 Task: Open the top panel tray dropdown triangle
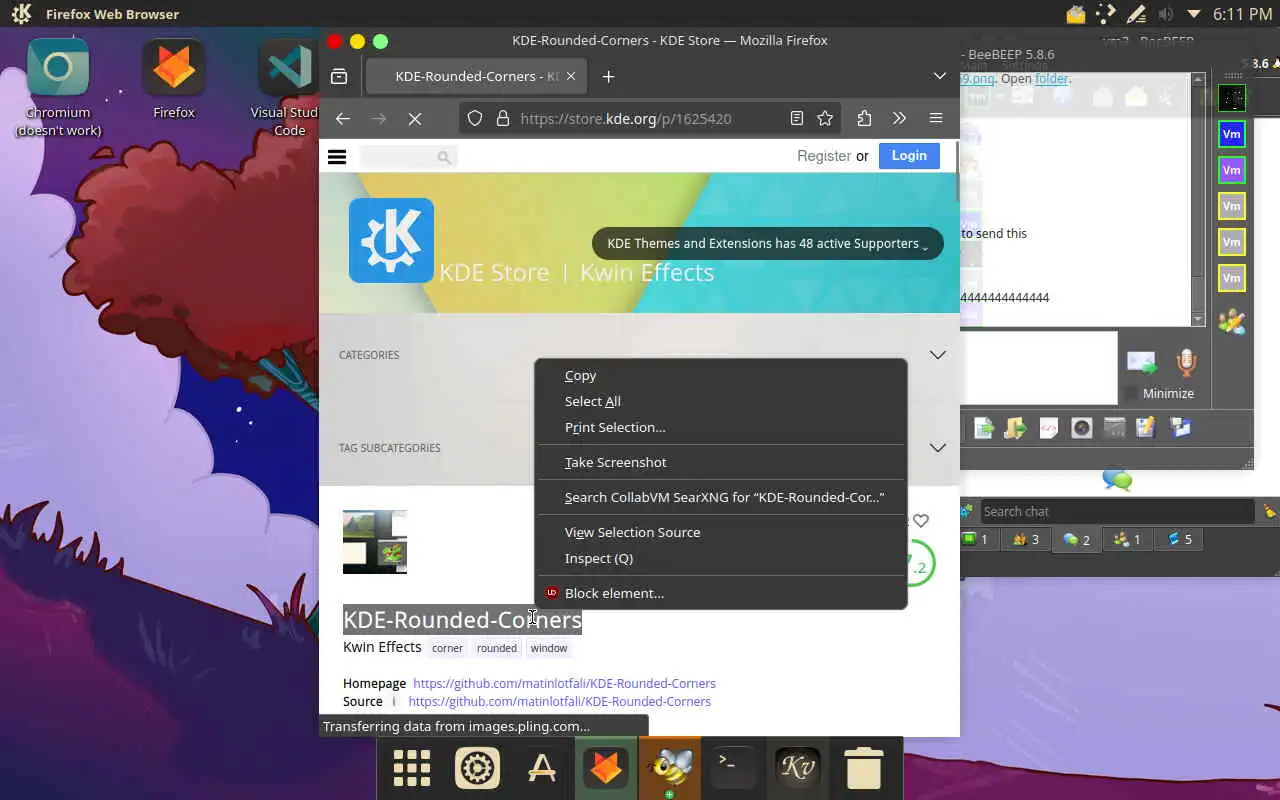(x=1193, y=14)
